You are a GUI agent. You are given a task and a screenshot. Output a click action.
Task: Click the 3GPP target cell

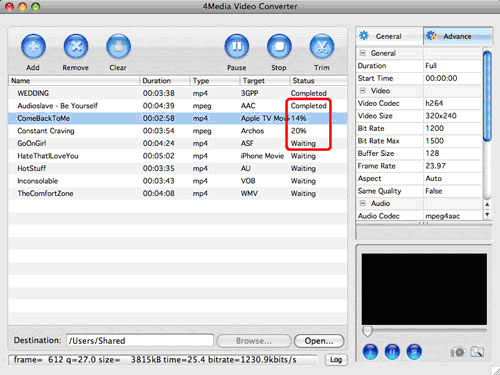tap(249, 93)
